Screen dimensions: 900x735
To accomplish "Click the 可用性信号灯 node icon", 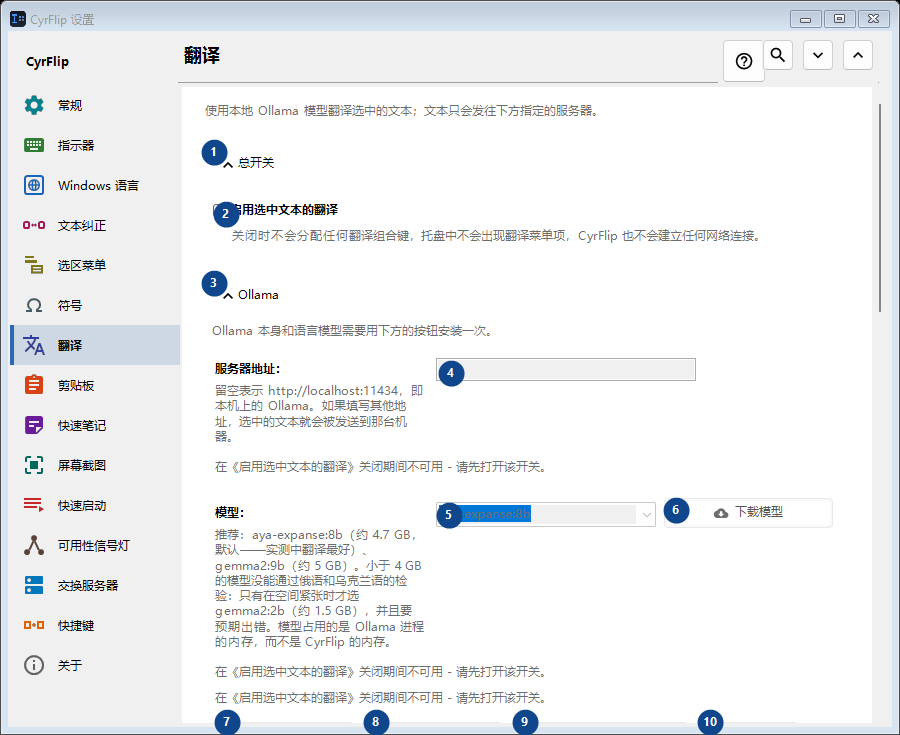I will [x=34, y=545].
